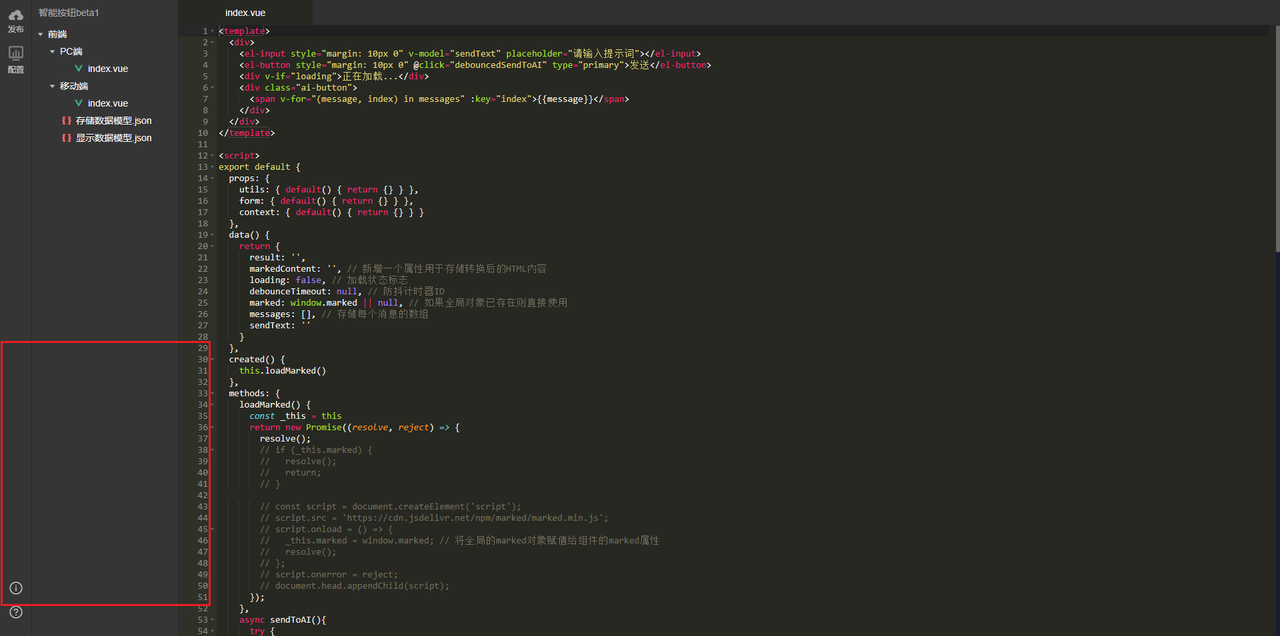The width and height of the screenshot is (1280, 636).
Task: Fold the template block at line 1
Action: 214,31
